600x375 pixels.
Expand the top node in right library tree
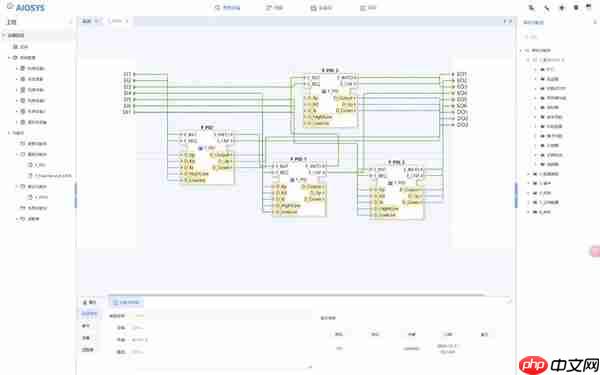tap(521, 51)
